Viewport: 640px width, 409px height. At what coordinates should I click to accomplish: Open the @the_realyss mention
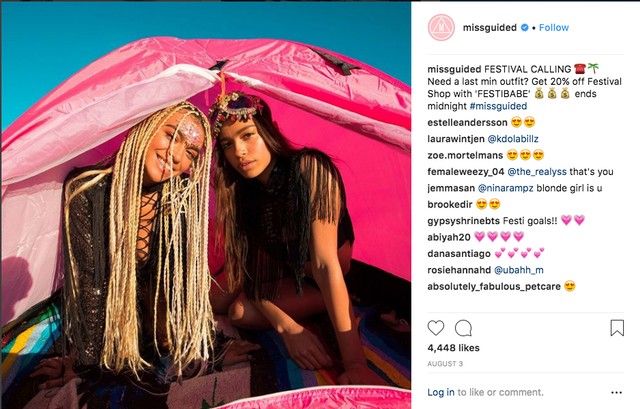coord(537,172)
